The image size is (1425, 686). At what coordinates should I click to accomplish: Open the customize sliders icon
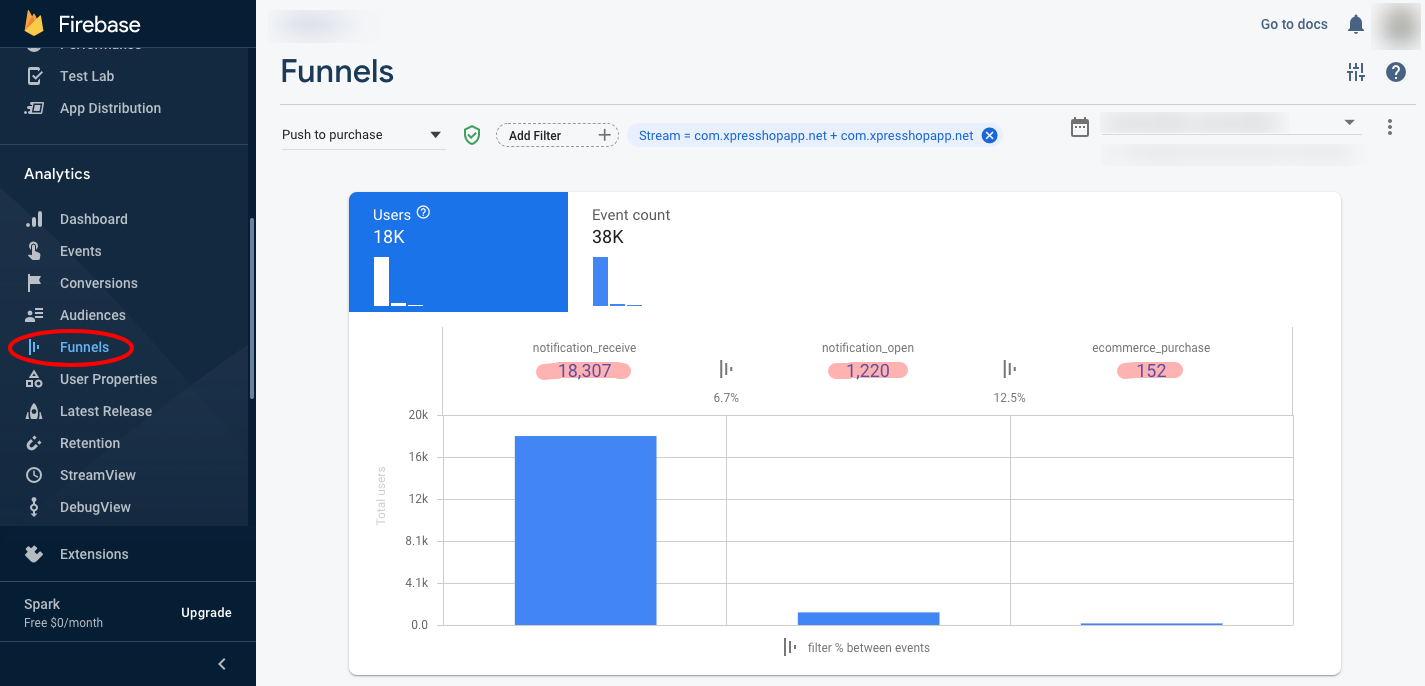pyautogui.click(x=1356, y=72)
